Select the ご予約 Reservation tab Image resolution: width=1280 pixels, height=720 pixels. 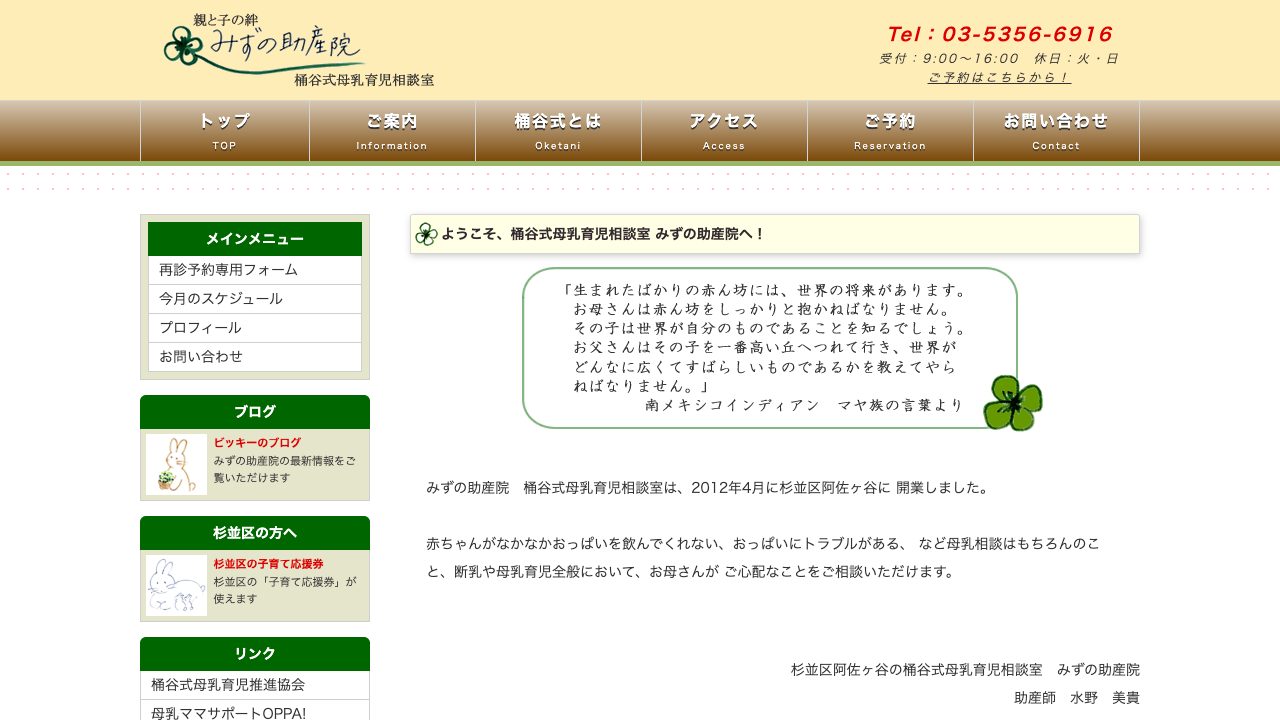[889, 130]
